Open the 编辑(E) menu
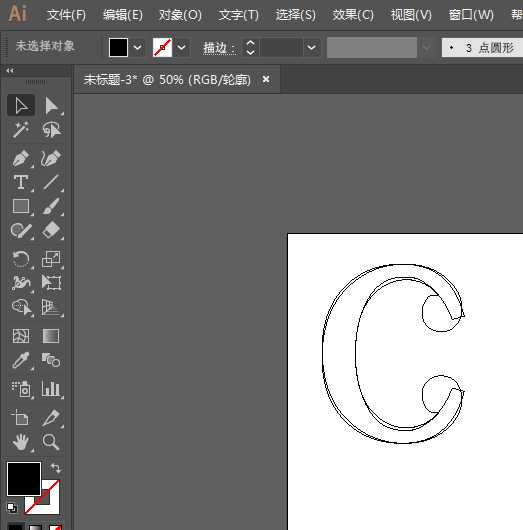The image size is (523, 530). (123, 15)
